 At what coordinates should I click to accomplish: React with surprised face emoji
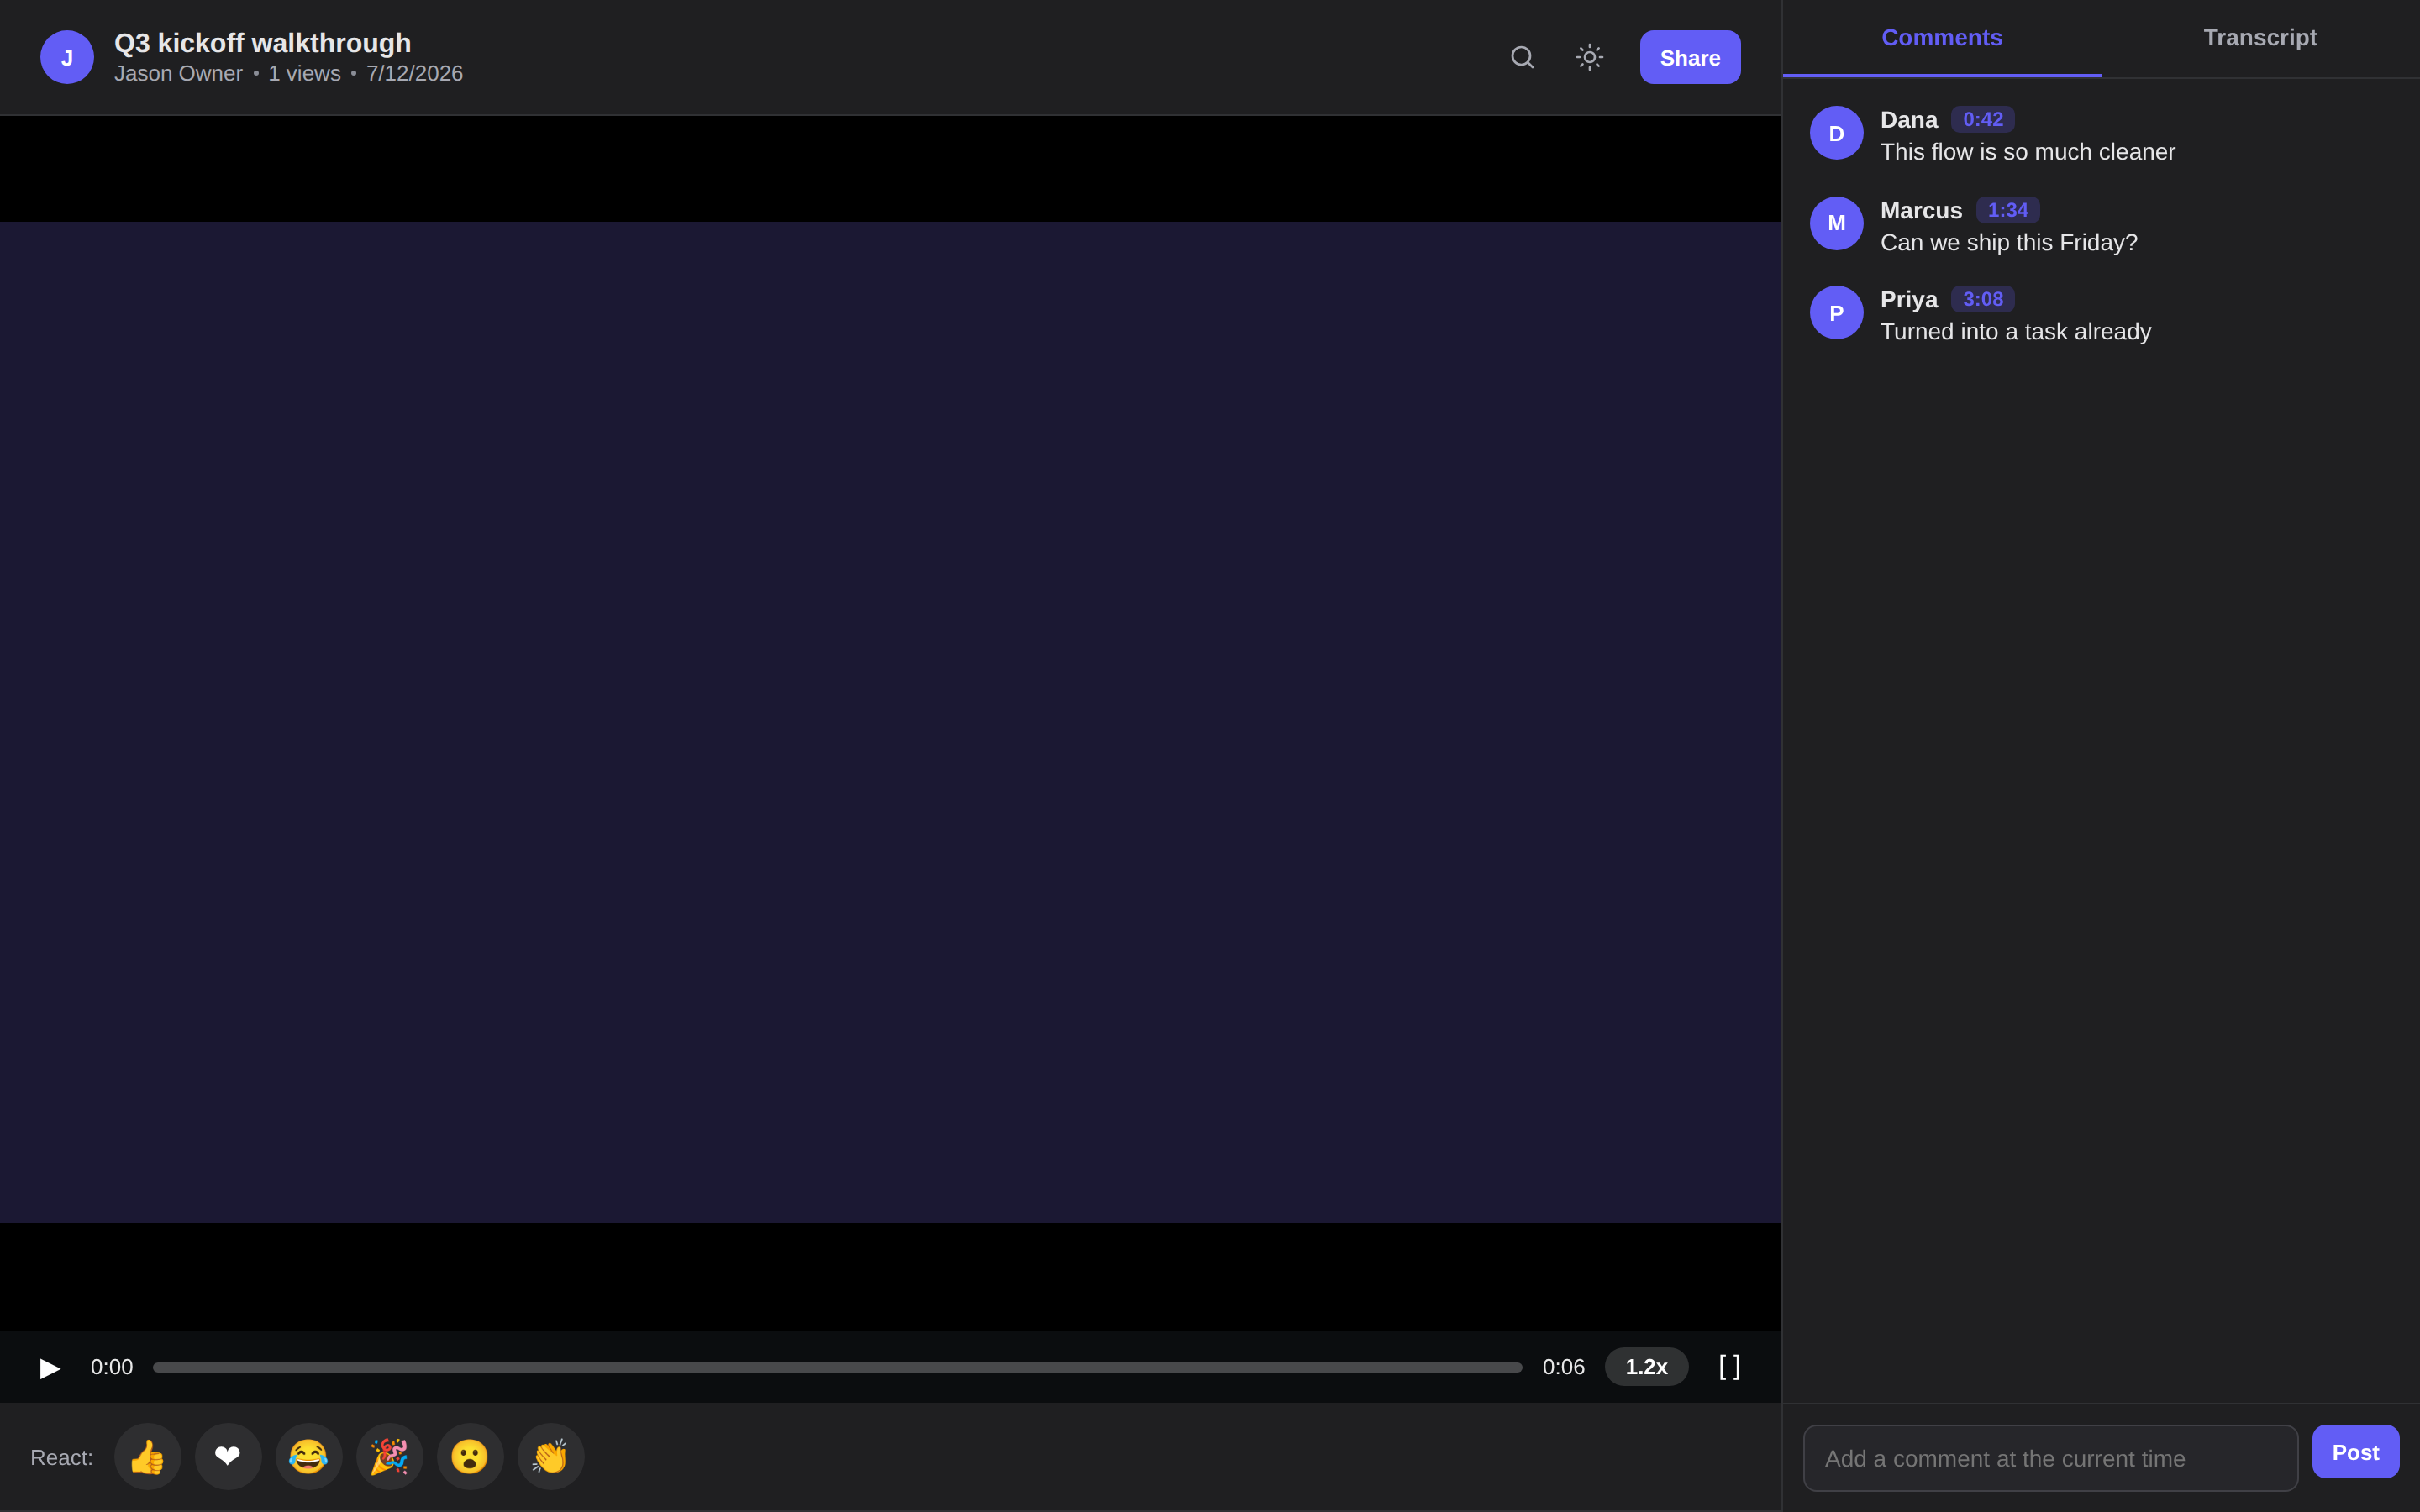point(470,1457)
